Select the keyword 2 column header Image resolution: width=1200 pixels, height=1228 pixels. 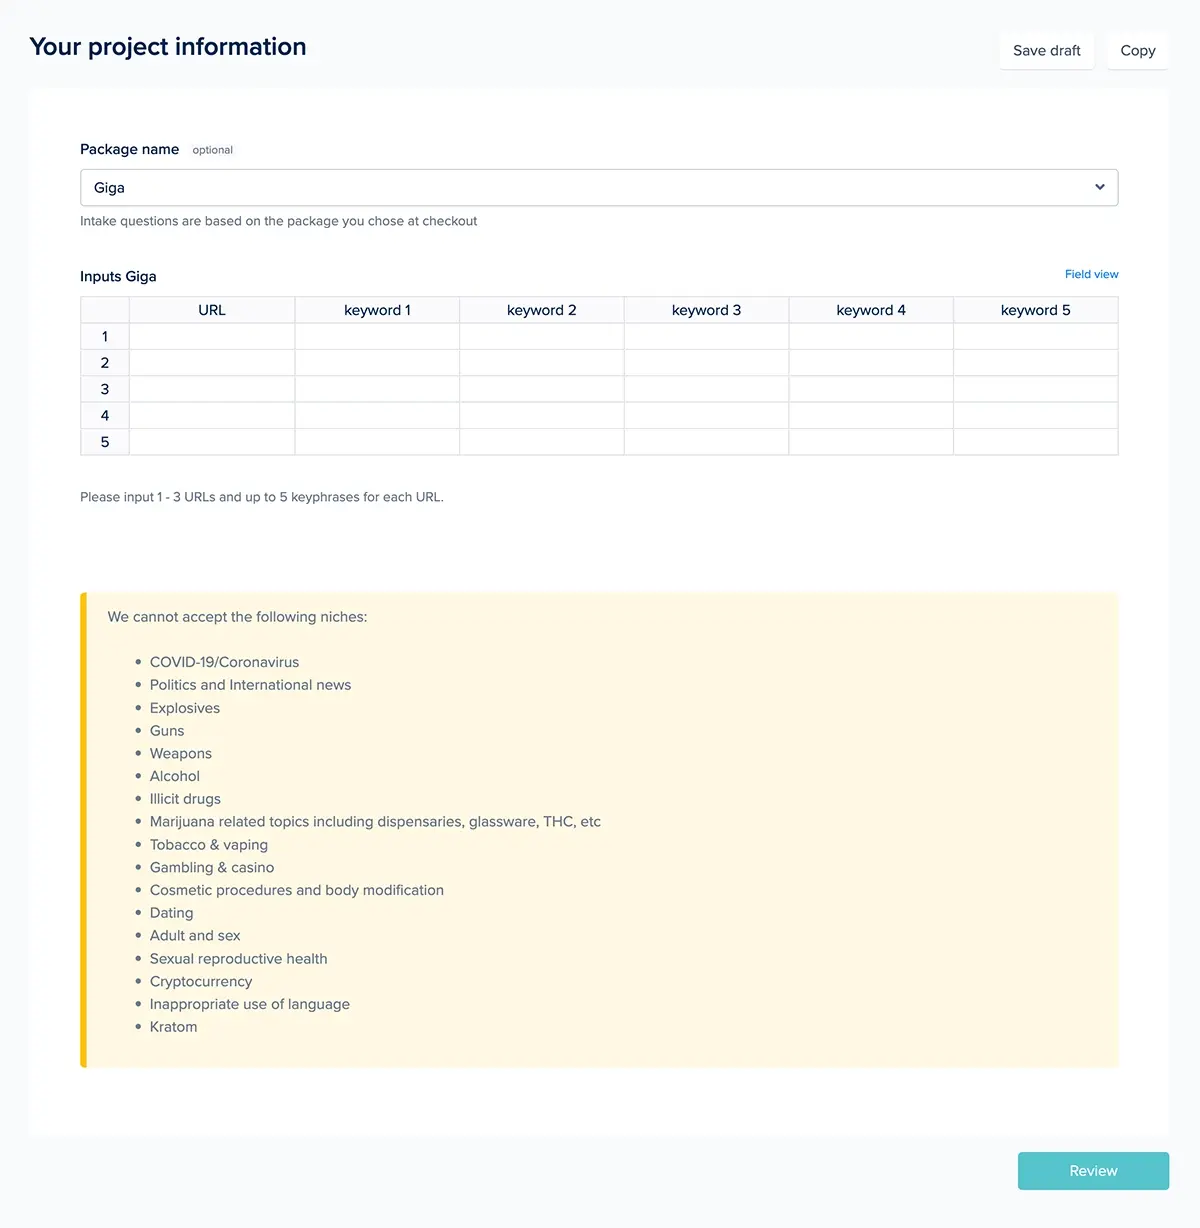click(x=542, y=310)
